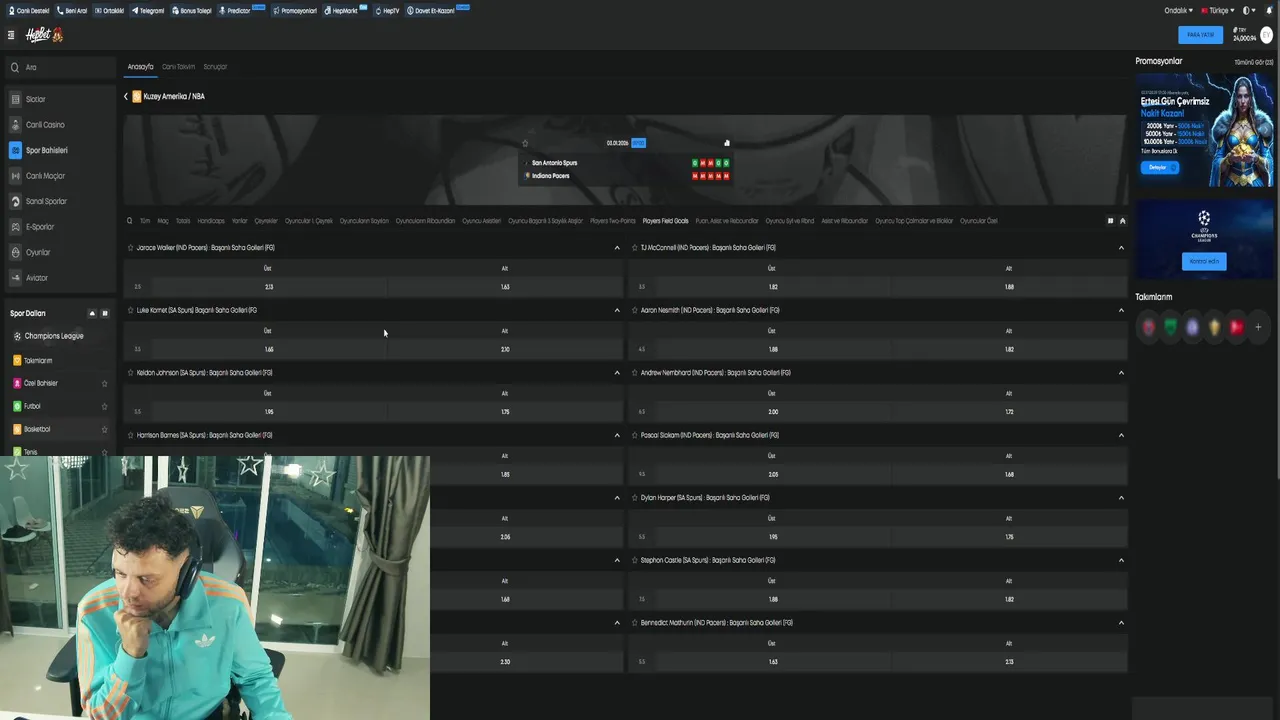The image size is (1280, 720).
Task: Switch to the Sonuçlar tab
Action: tap(215, 67)
